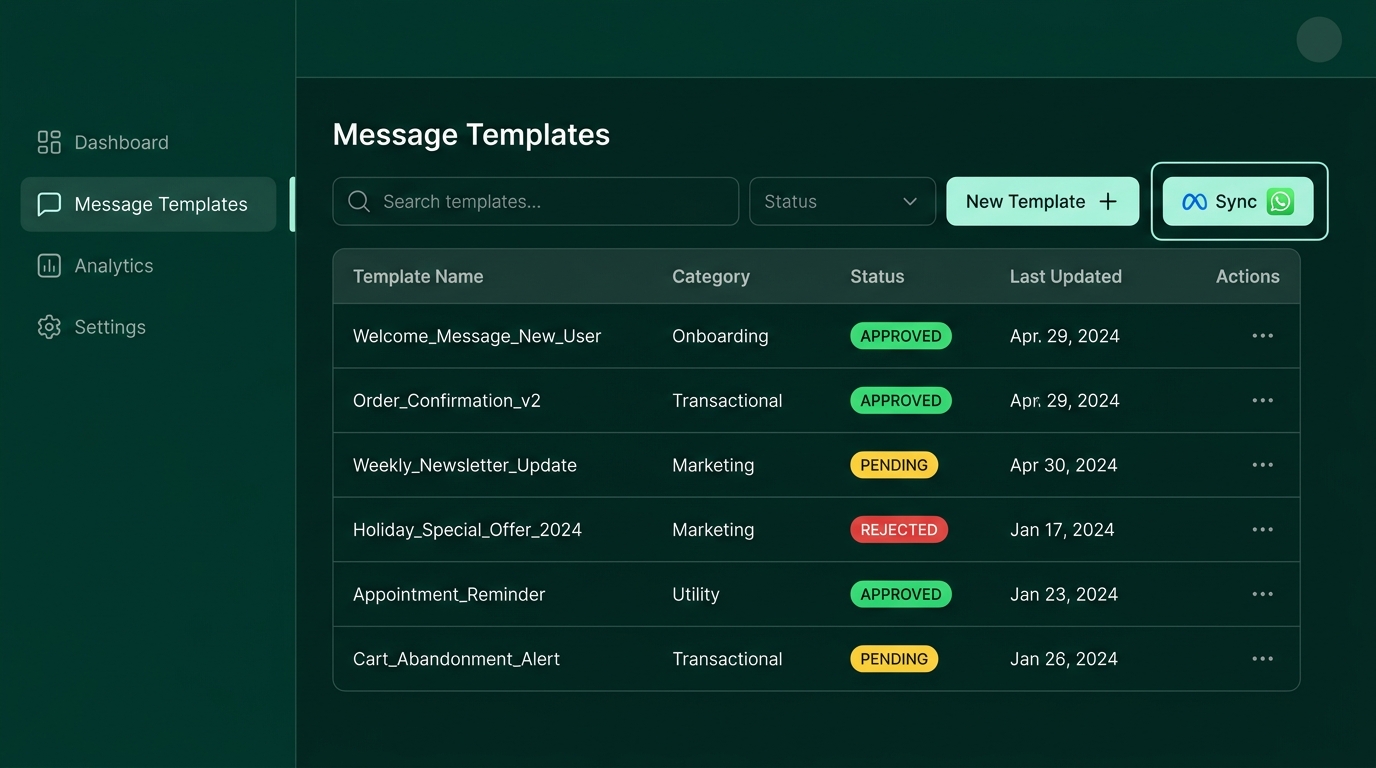Open the Order_Confirmation_v2 template

click(447, 401)
